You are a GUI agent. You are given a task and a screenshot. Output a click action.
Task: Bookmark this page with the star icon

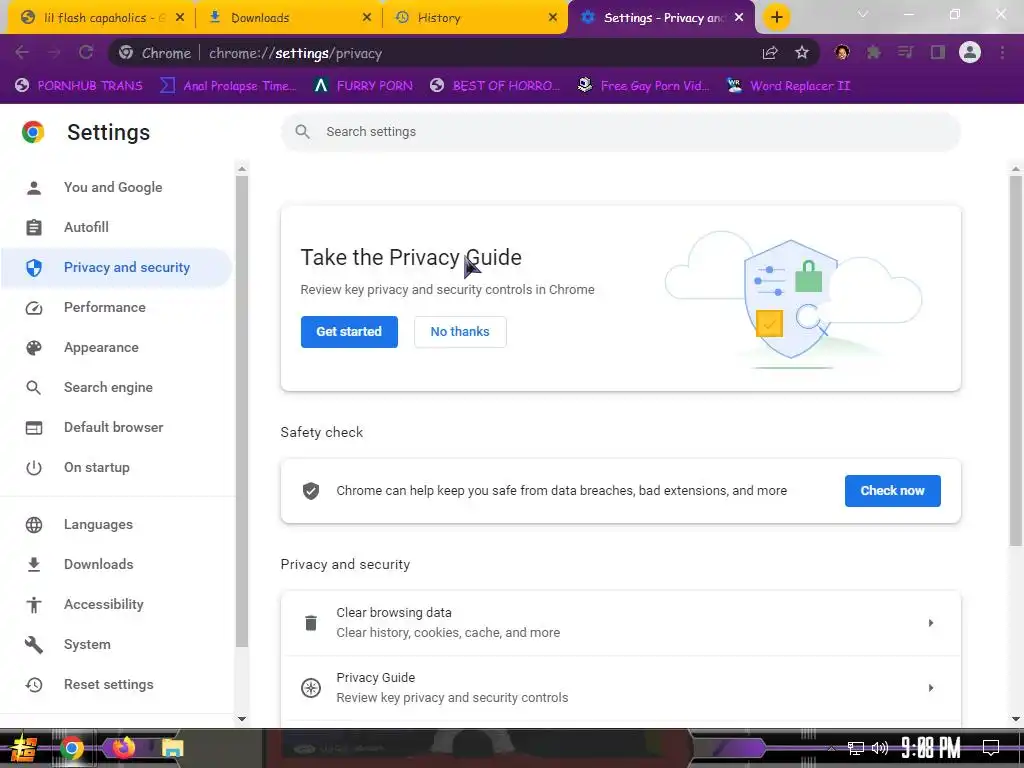[802, 53]
